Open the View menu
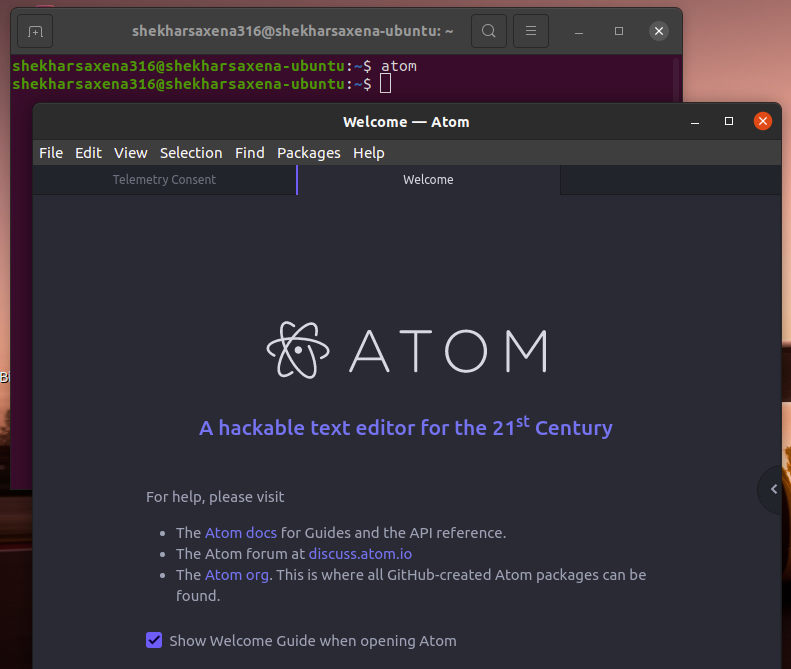This screenshot has height=669, width=791. (131, 153)
